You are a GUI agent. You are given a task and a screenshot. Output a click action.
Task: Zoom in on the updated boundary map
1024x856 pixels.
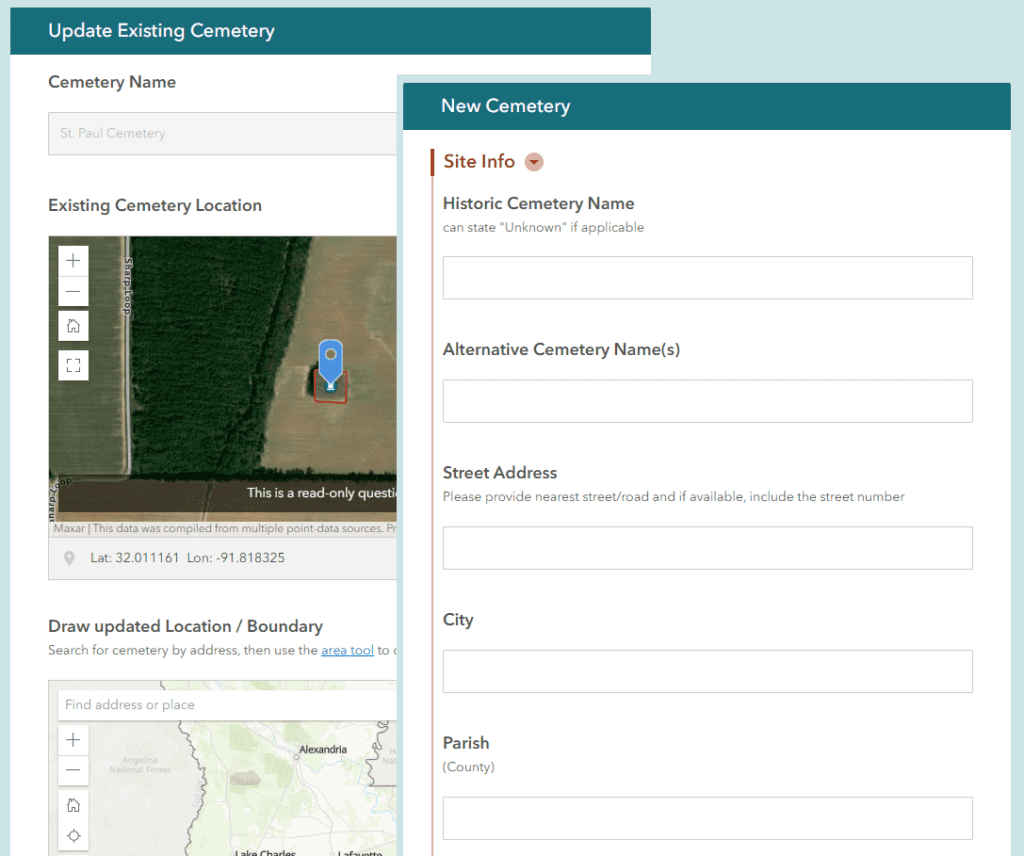[x=73, y=740]
